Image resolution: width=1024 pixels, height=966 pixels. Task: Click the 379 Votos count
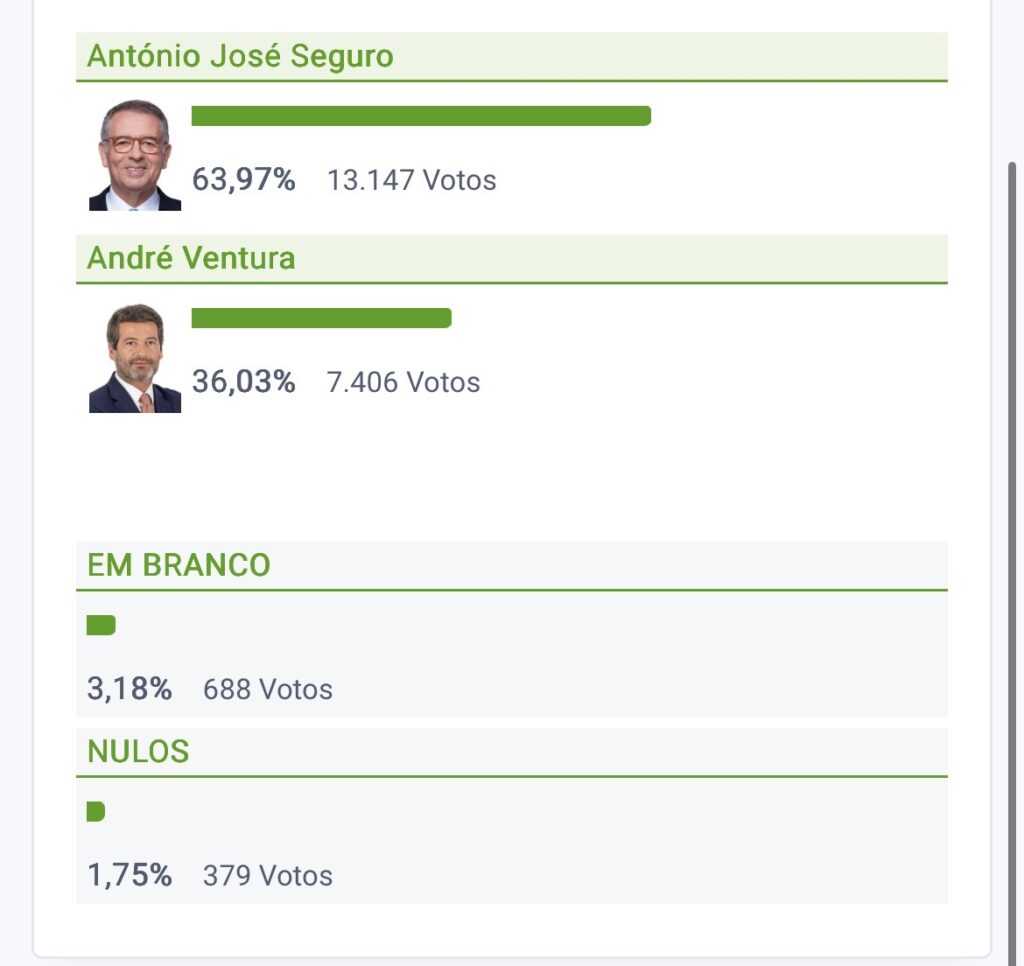(x=268, y=876)
